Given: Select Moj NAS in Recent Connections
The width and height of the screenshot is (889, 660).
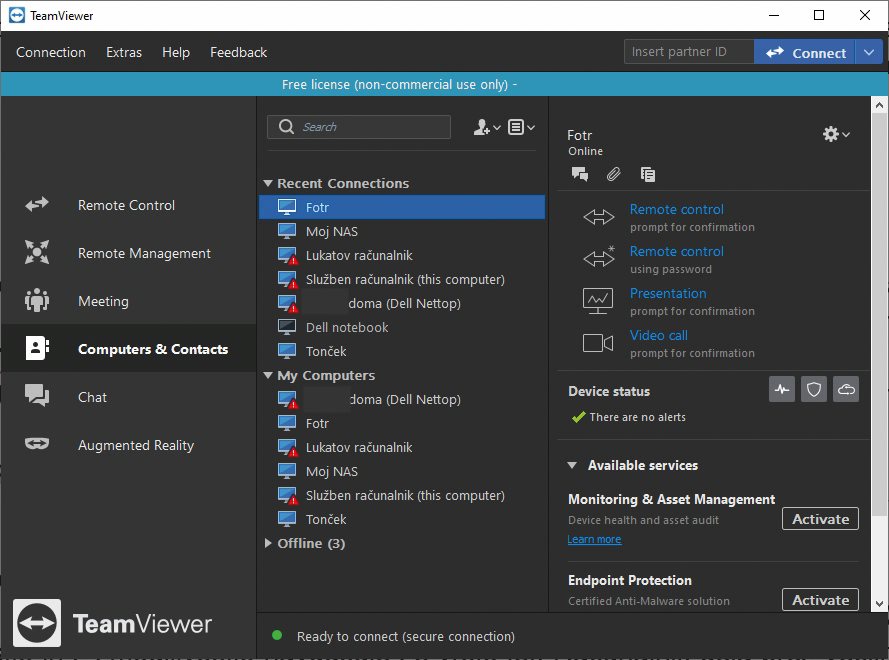Looking at the screenshot, I should point(402,231).
